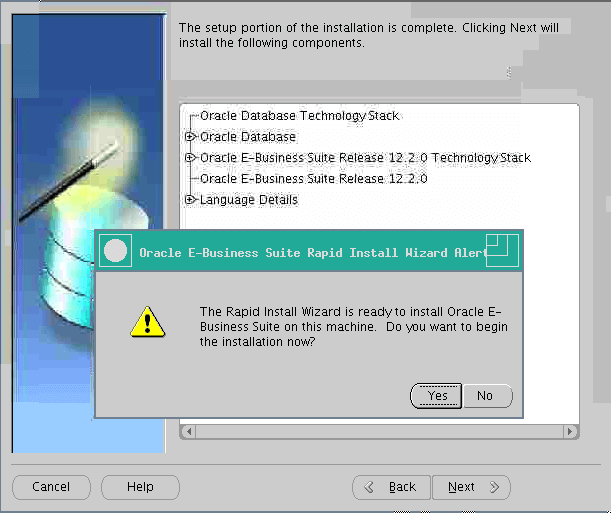Go to previous step with Back
Screen dimensions: 611x513
(x=392, y=487)
